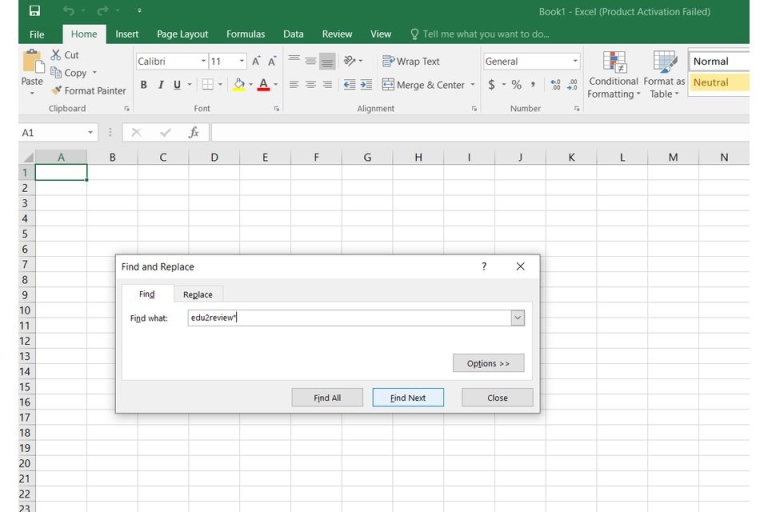Toggle Wrap Text
The image size is (768, 512).
tap(411, 61)
